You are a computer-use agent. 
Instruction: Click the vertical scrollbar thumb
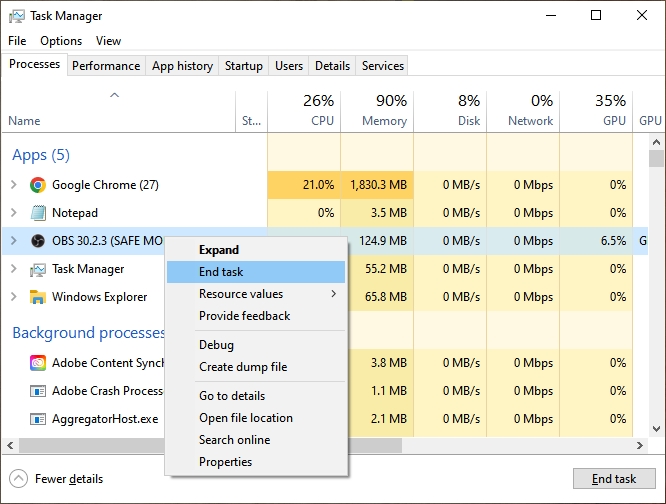656,158
